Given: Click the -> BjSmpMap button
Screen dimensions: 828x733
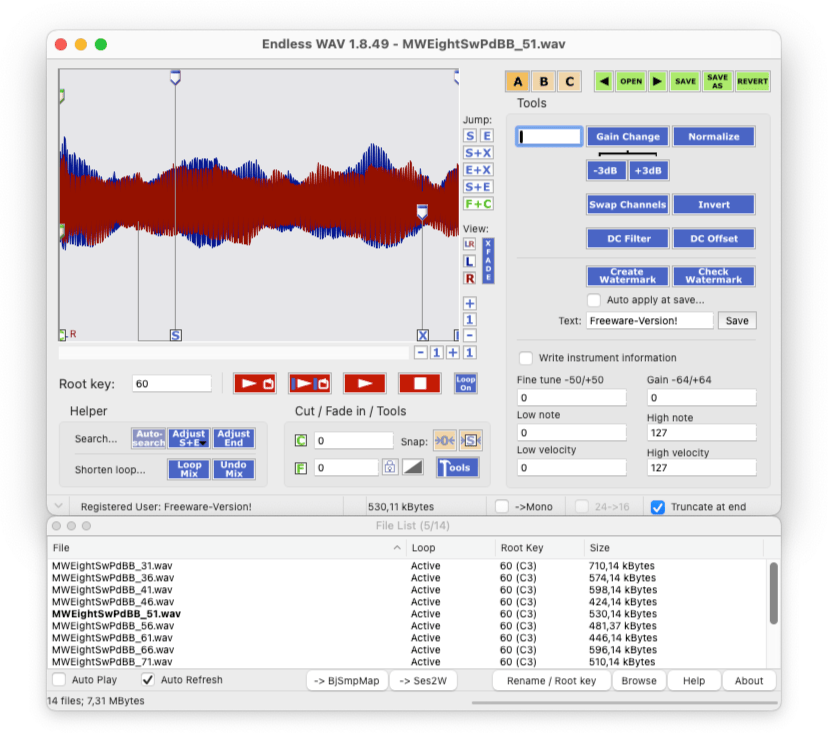Looking at the screenshot, I should (347, 681).
